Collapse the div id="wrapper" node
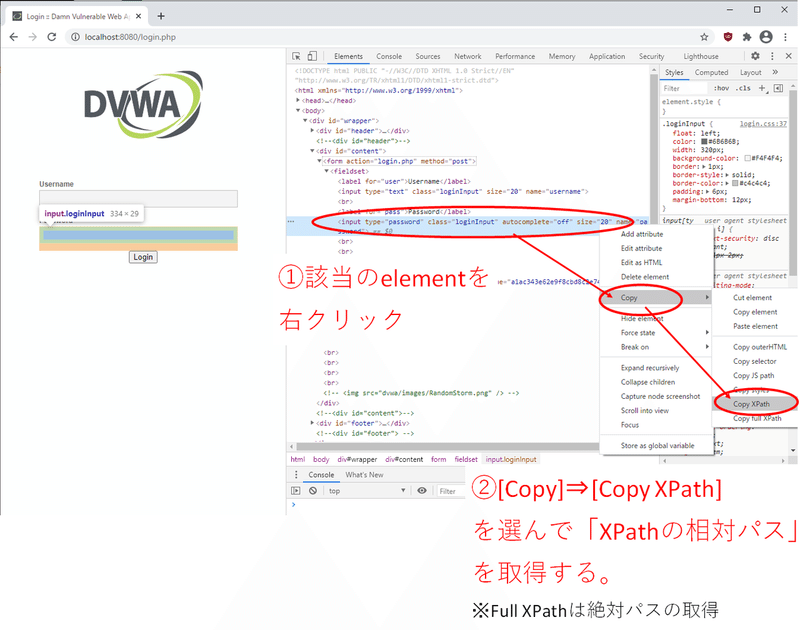Image resolution: width=800 pixels, height=630 pixels. pos(305,121)
